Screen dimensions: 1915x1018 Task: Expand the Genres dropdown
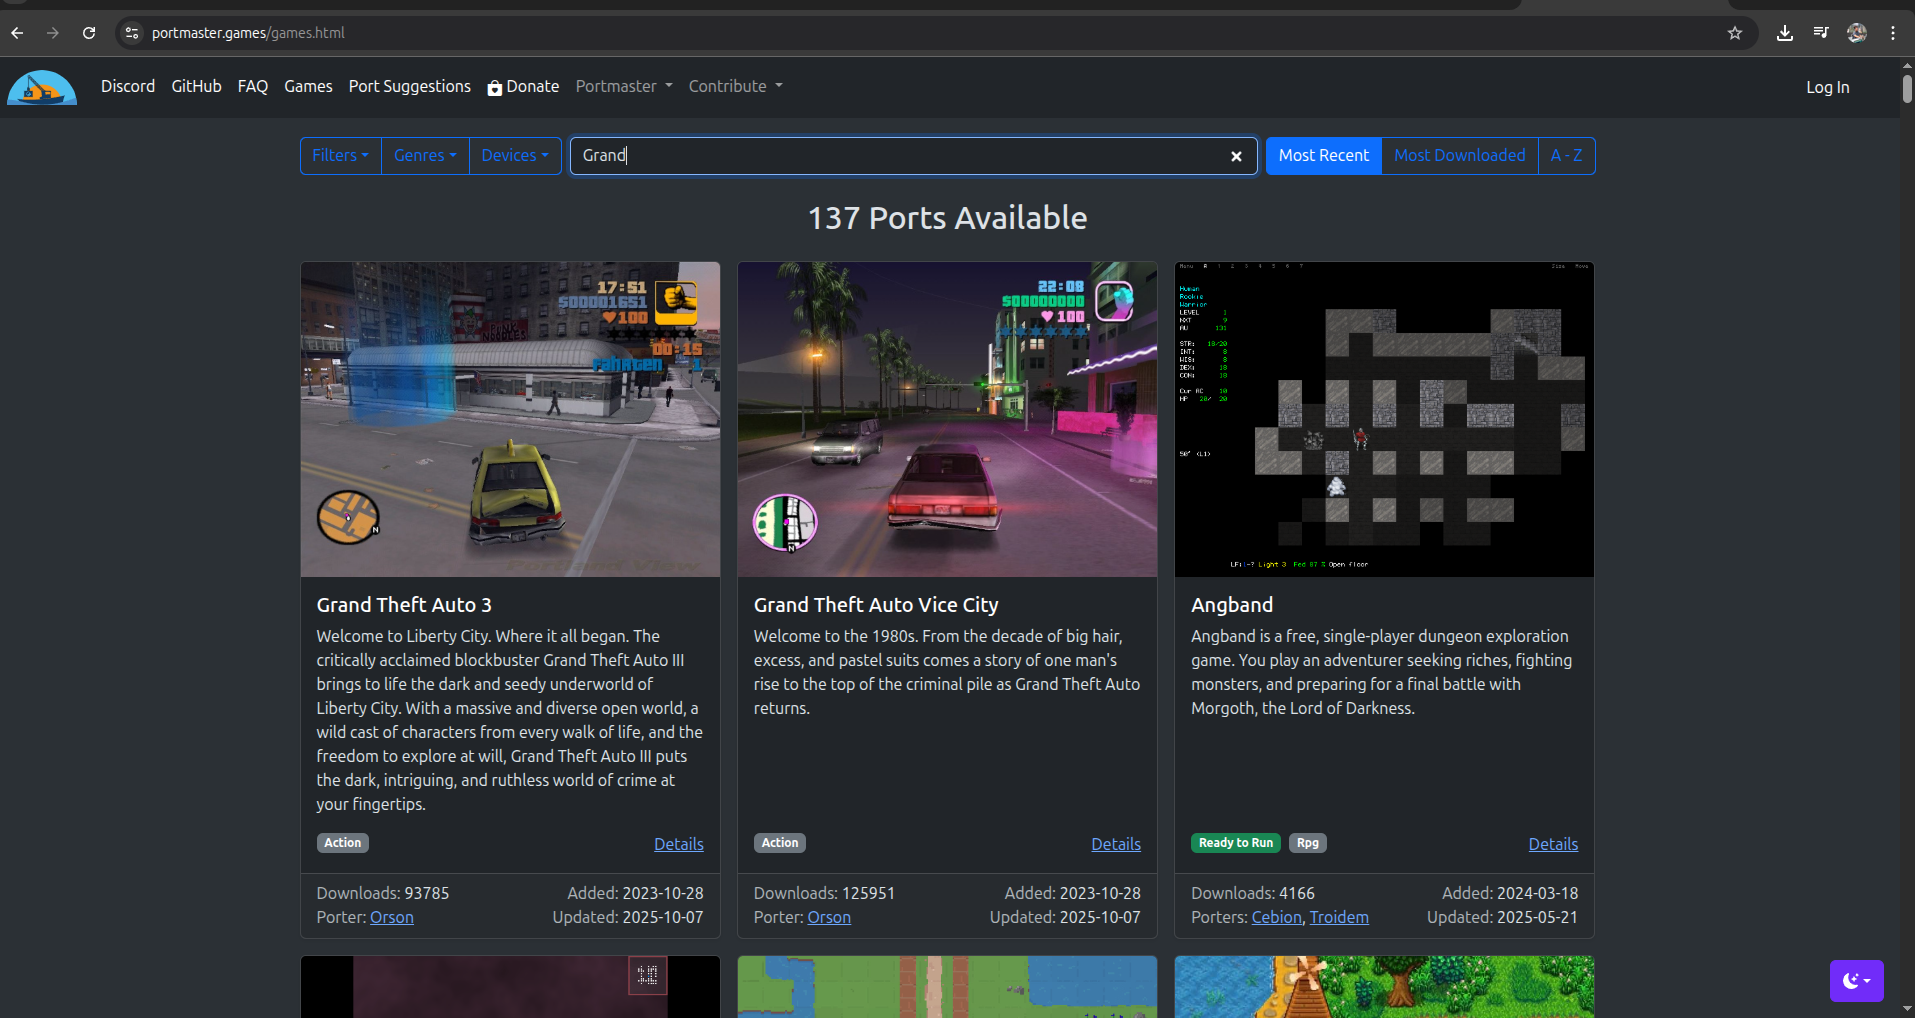click(425, 156)
